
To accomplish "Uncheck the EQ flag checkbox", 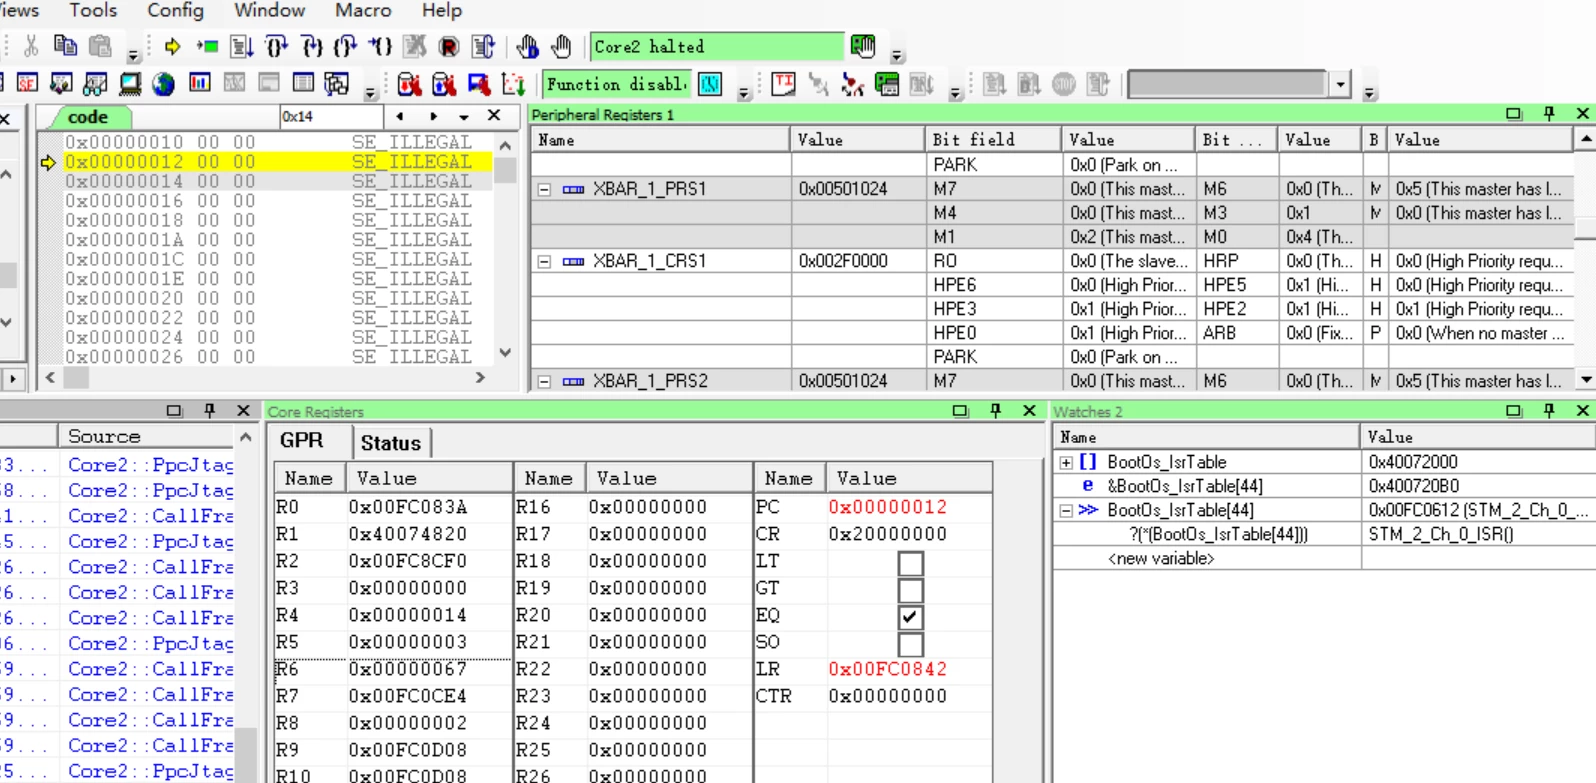I will coord(910,617).
